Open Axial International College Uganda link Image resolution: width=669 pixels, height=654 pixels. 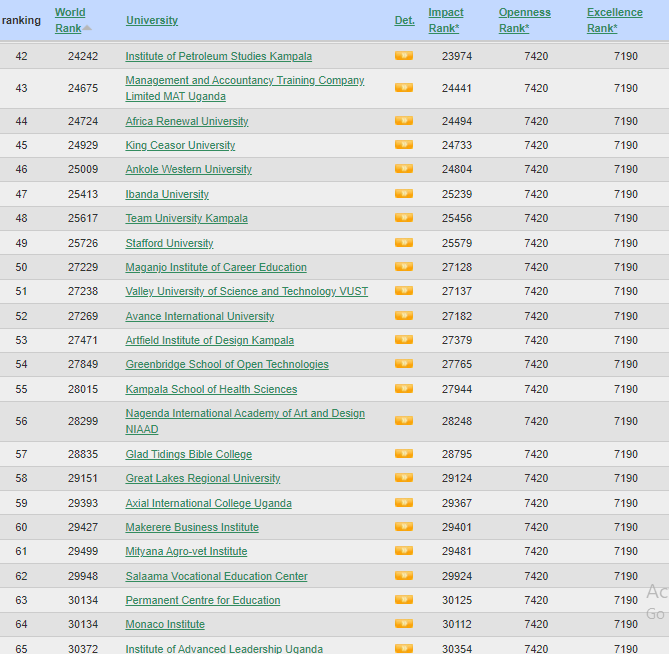click(x=209, y=503)
